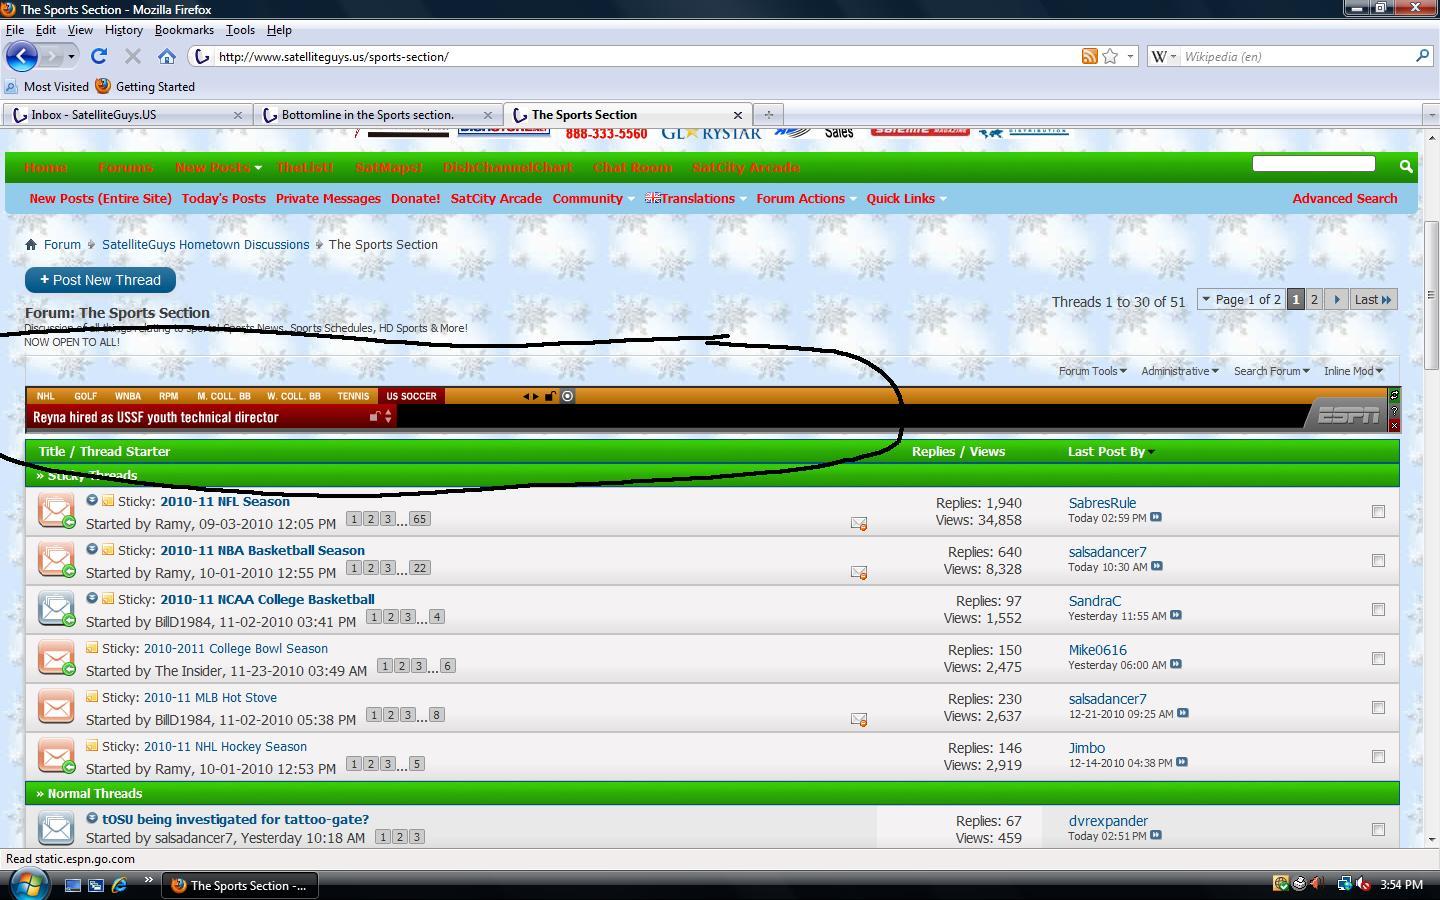
Task: Click the ESPN ticker refresh arrows icon
Action: pyautogui.click(x=1395, y=395)
